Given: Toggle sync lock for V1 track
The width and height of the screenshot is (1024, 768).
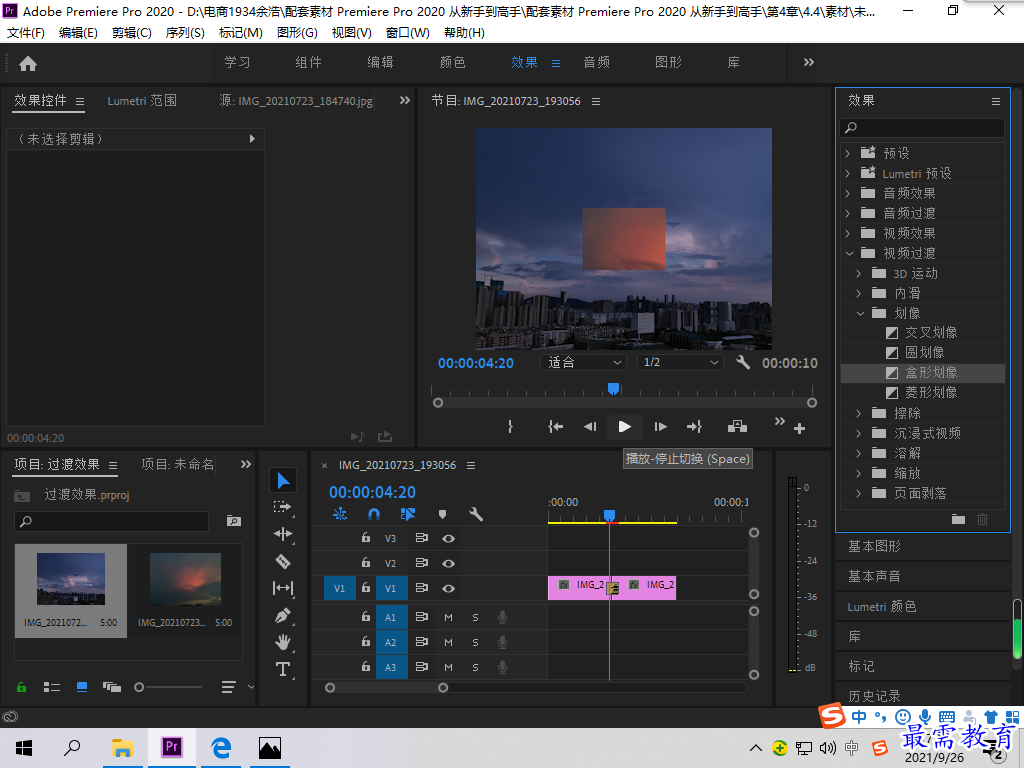Looking at the screenshot, I should pos(422,588).
